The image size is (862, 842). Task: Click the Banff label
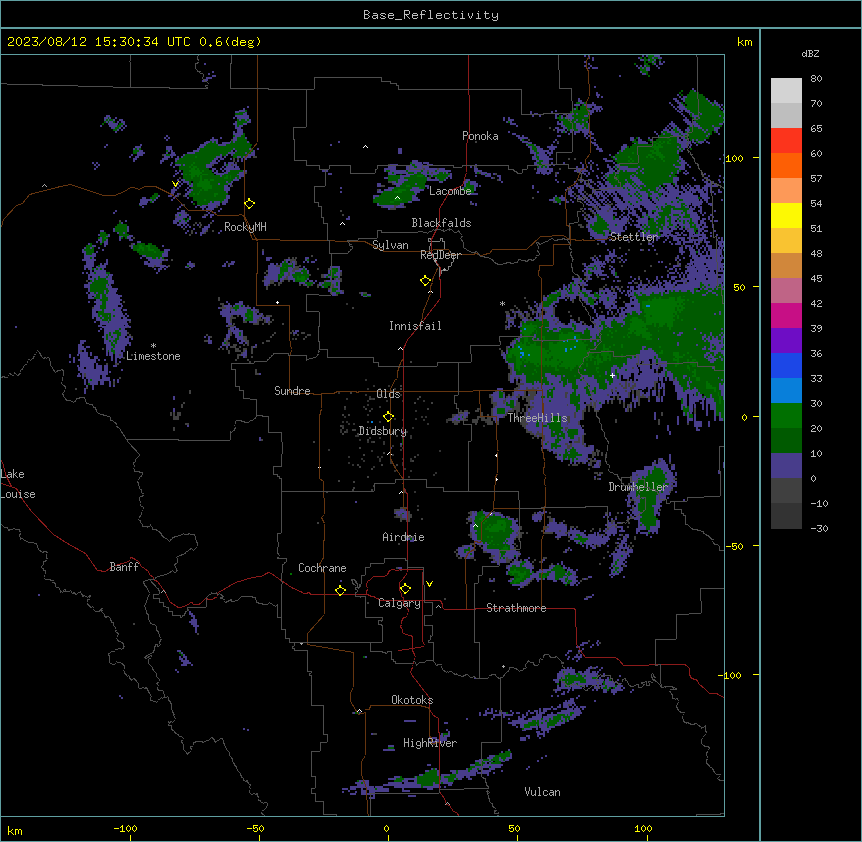tap(124, 567)
